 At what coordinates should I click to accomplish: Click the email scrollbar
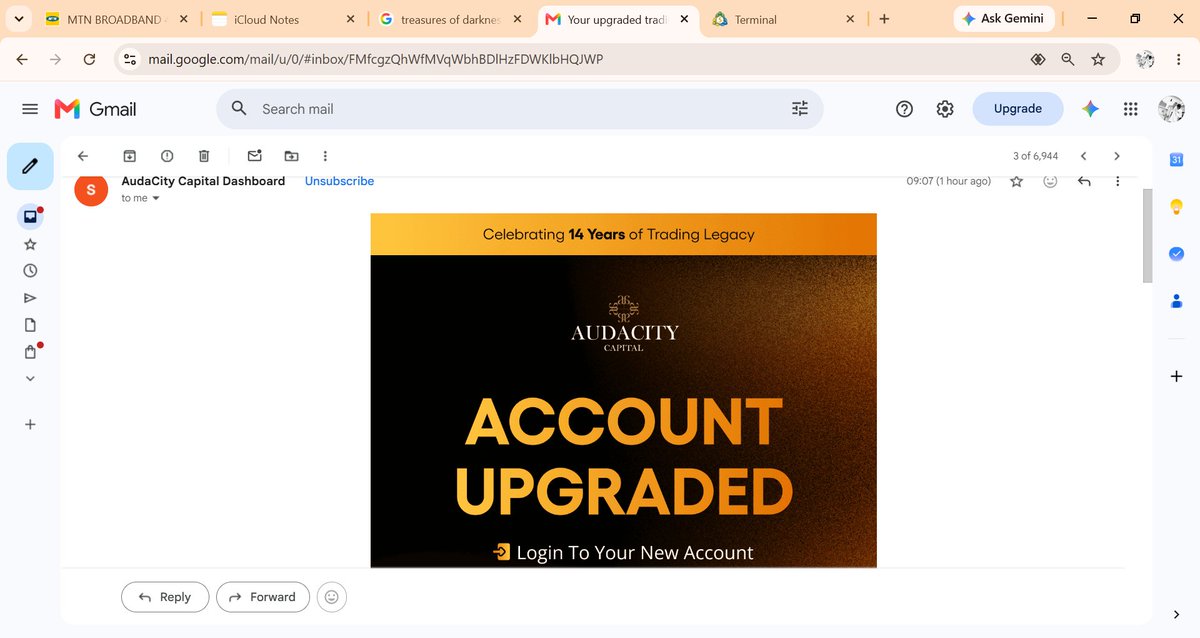point(1147,235)
